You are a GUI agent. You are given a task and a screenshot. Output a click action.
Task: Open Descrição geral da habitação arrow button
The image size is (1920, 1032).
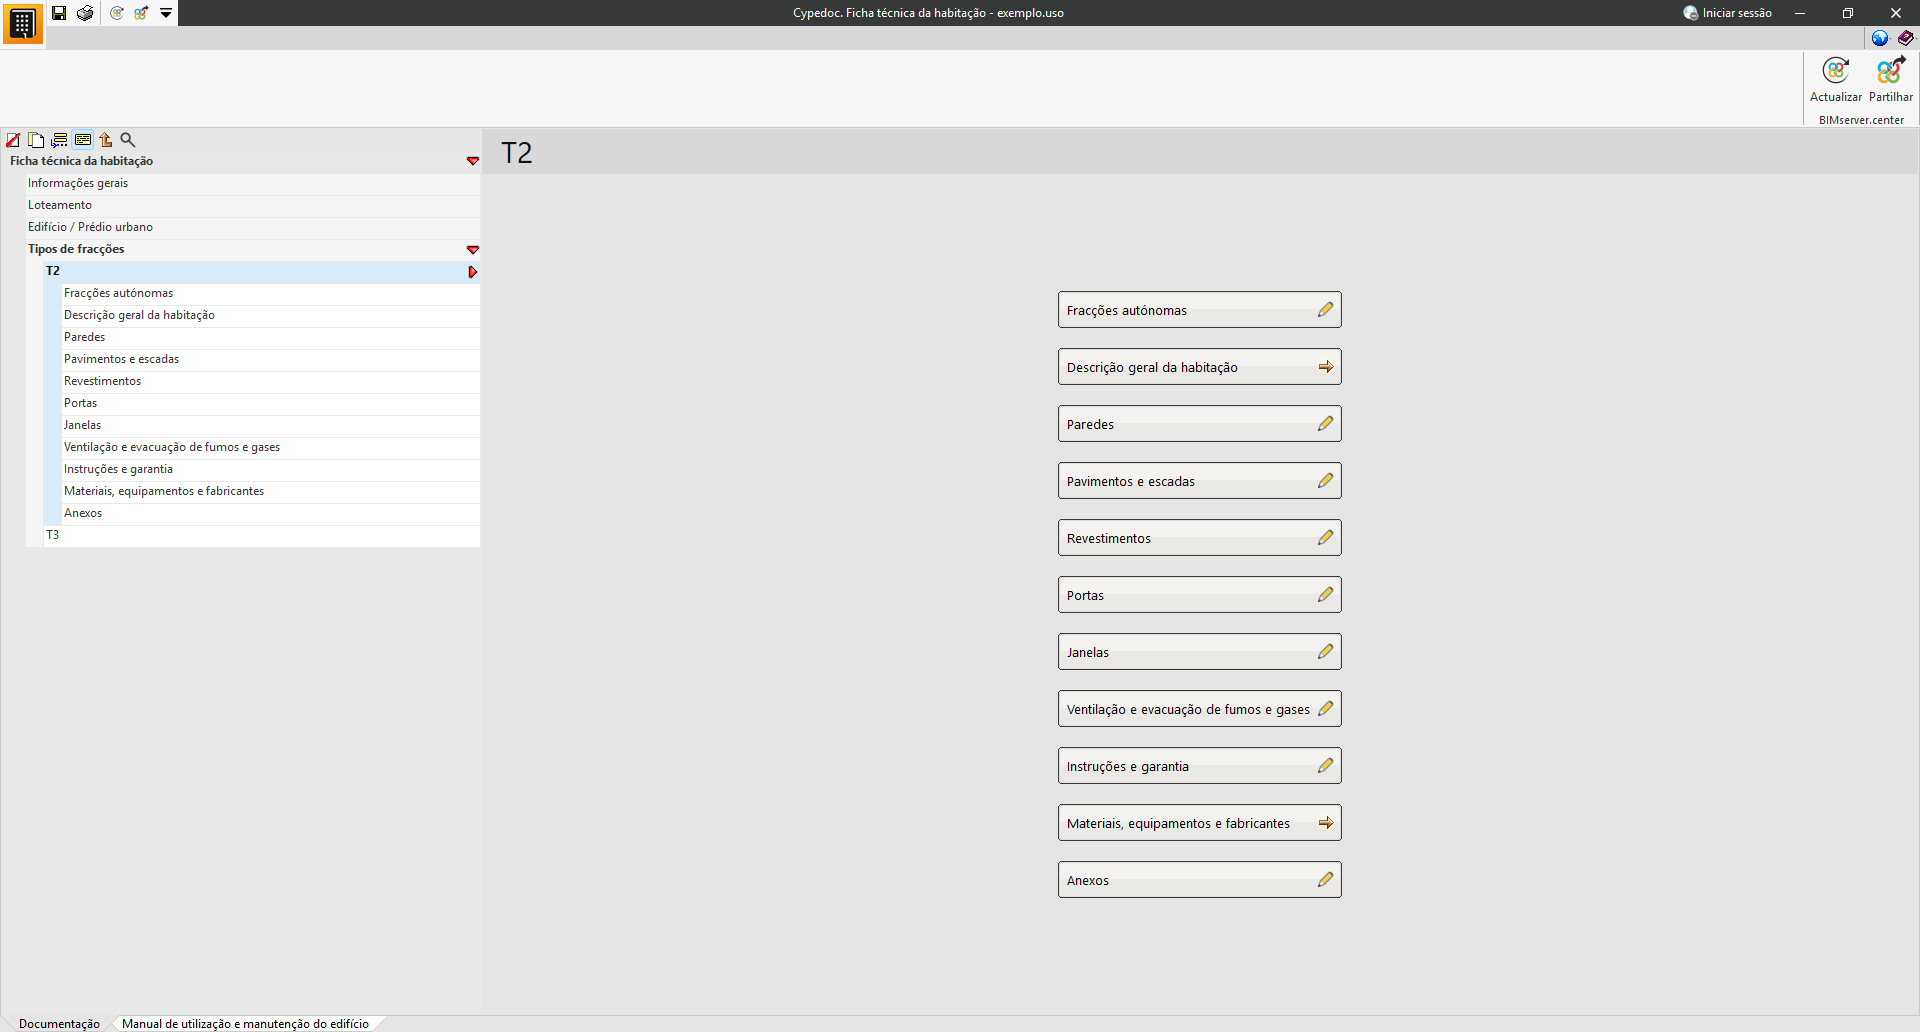click(1200, 367)
